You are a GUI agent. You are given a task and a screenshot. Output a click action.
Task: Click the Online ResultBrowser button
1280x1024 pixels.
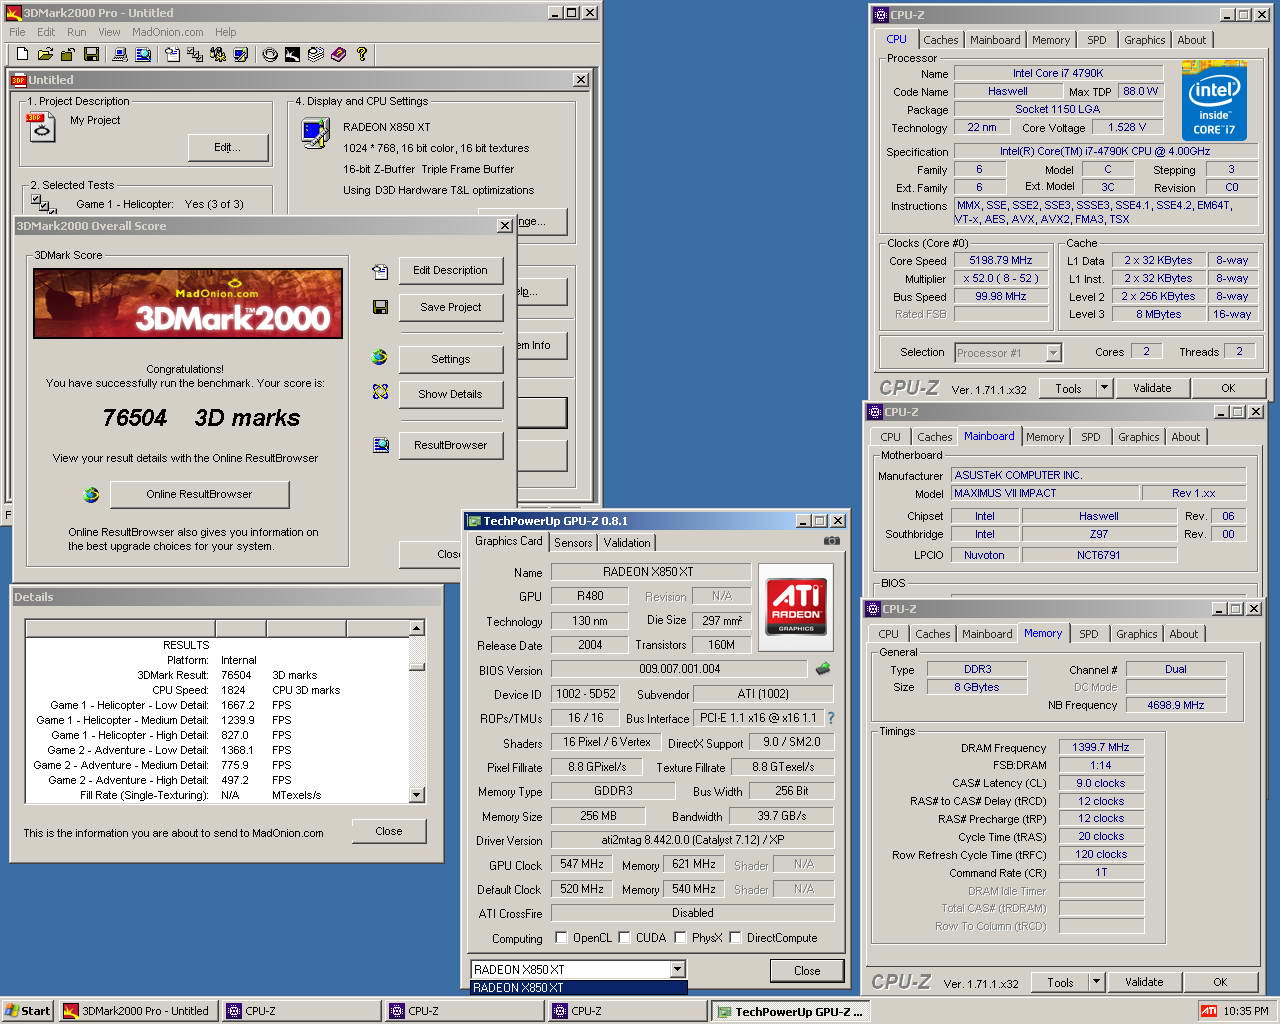[199, 494]
